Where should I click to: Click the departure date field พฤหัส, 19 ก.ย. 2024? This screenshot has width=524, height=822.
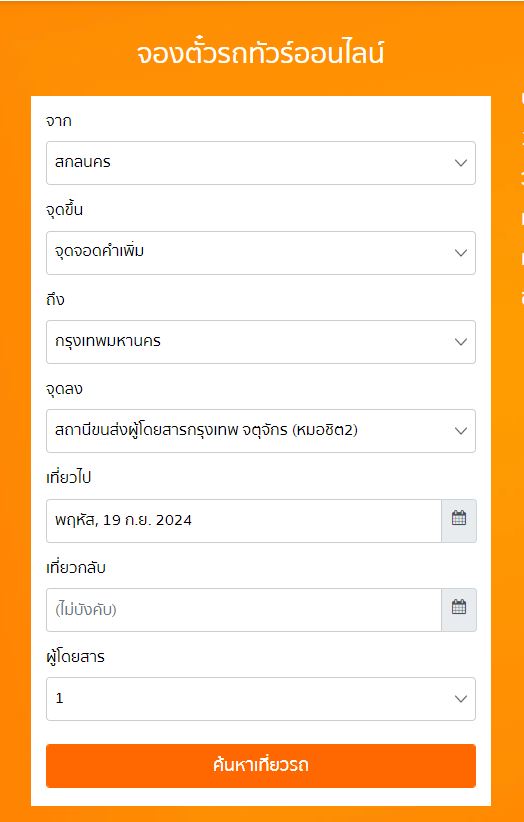[x=244, y=521]
